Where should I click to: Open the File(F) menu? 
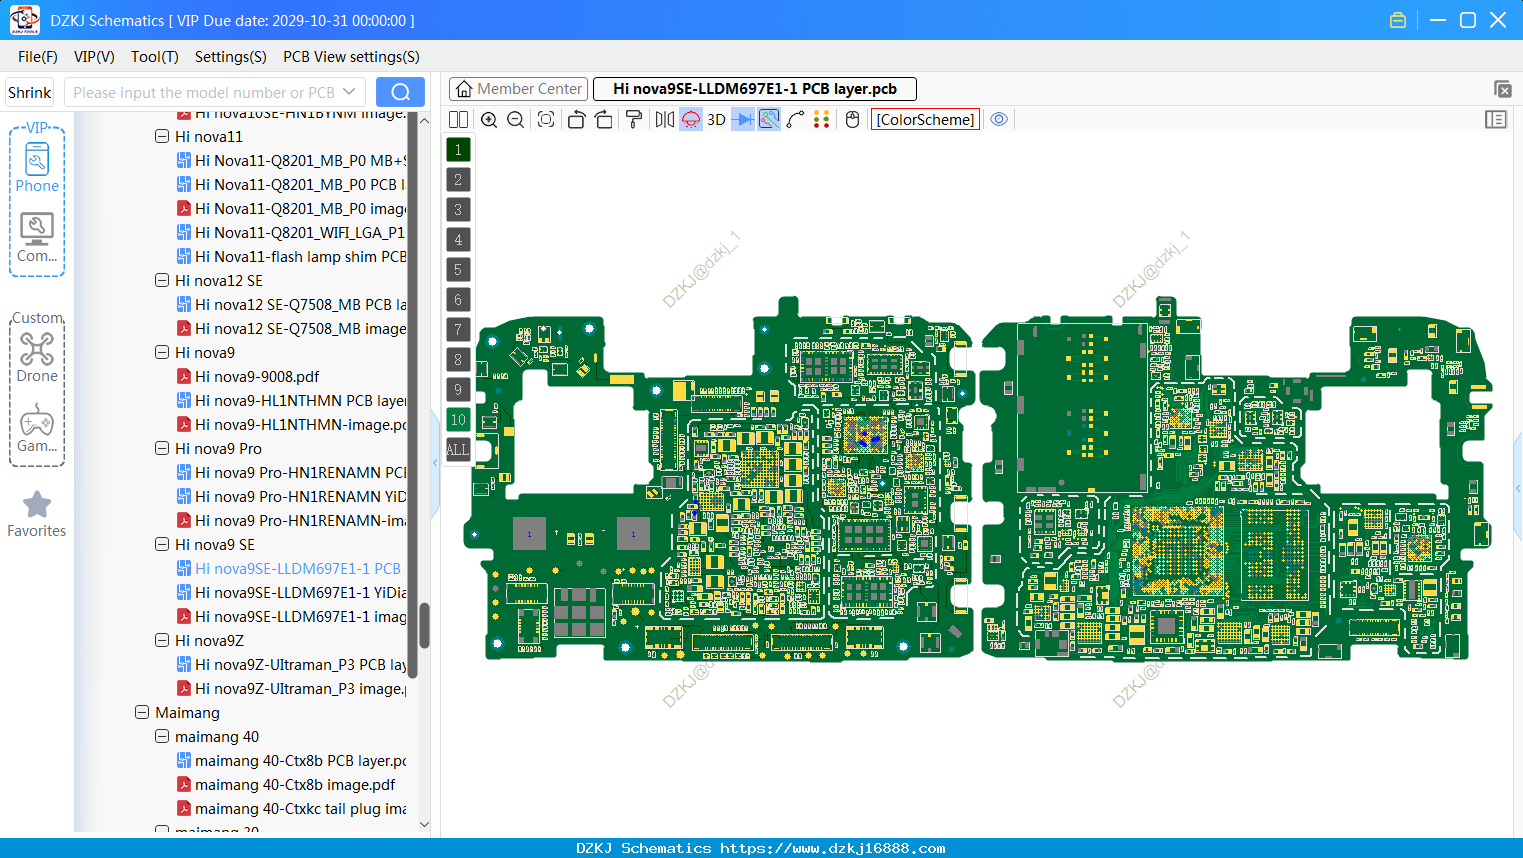point(38,57)
